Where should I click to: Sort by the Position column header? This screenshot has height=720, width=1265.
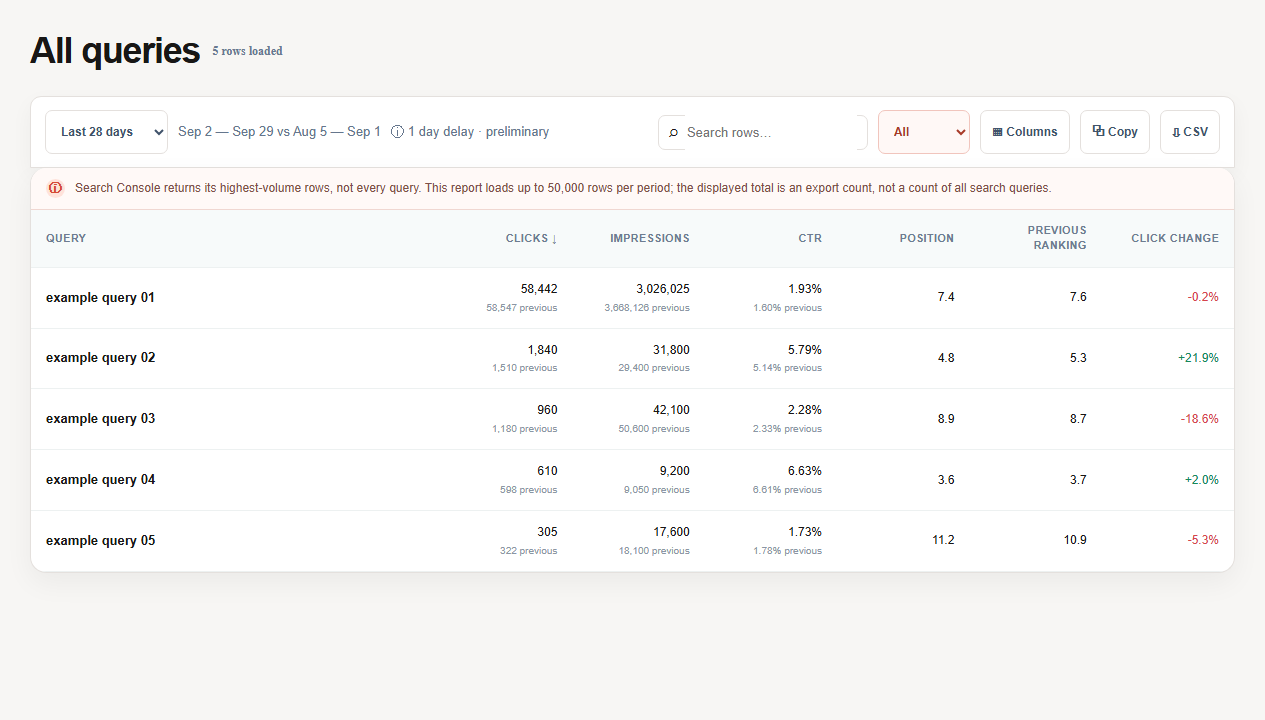pyautogui.click(x=927, y=238)
